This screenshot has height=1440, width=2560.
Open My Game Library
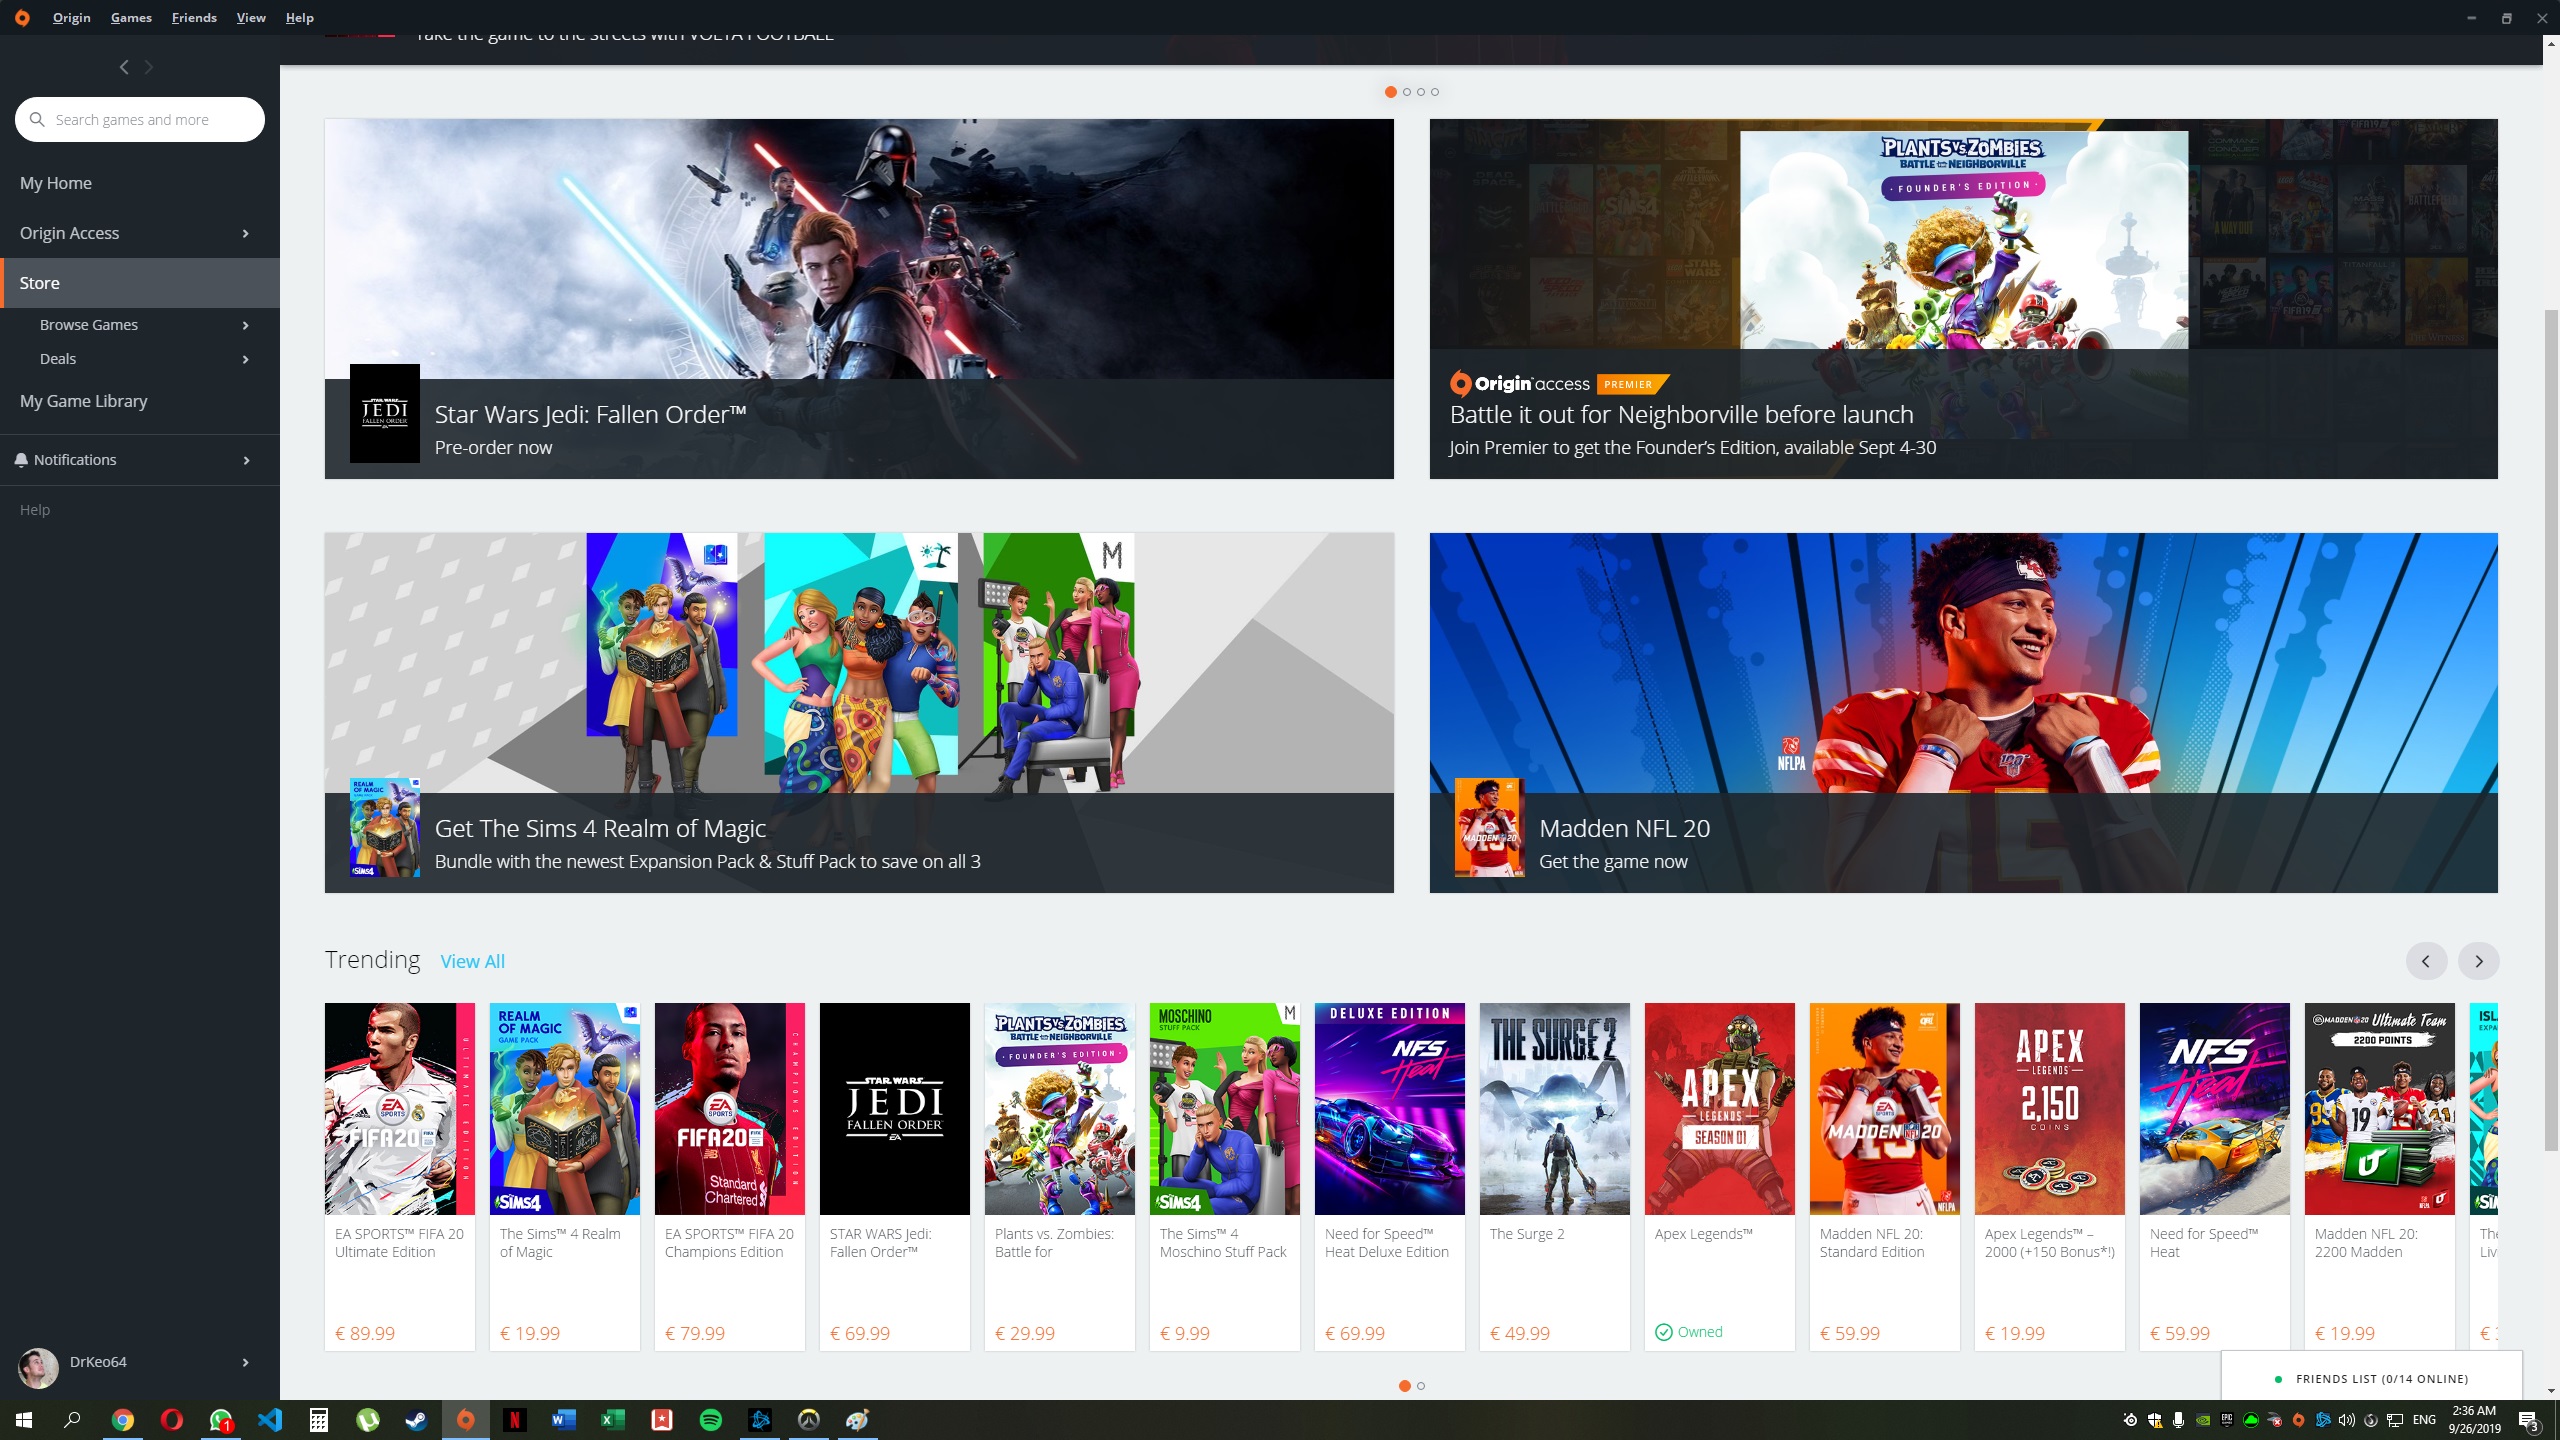tap(84, 401)
